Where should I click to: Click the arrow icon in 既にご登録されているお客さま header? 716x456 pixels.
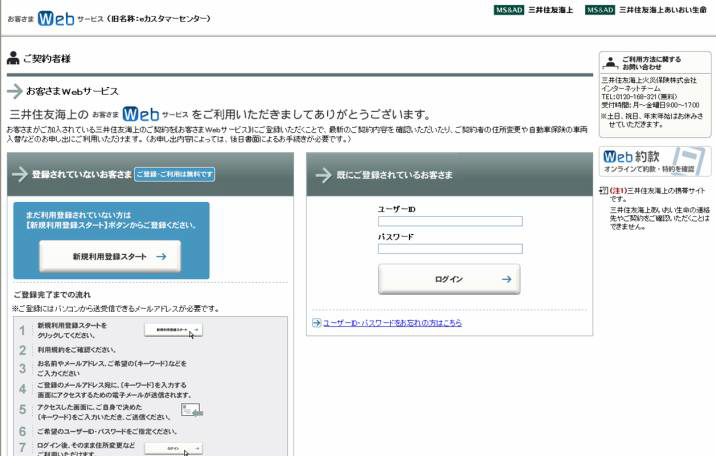(324, 174)
